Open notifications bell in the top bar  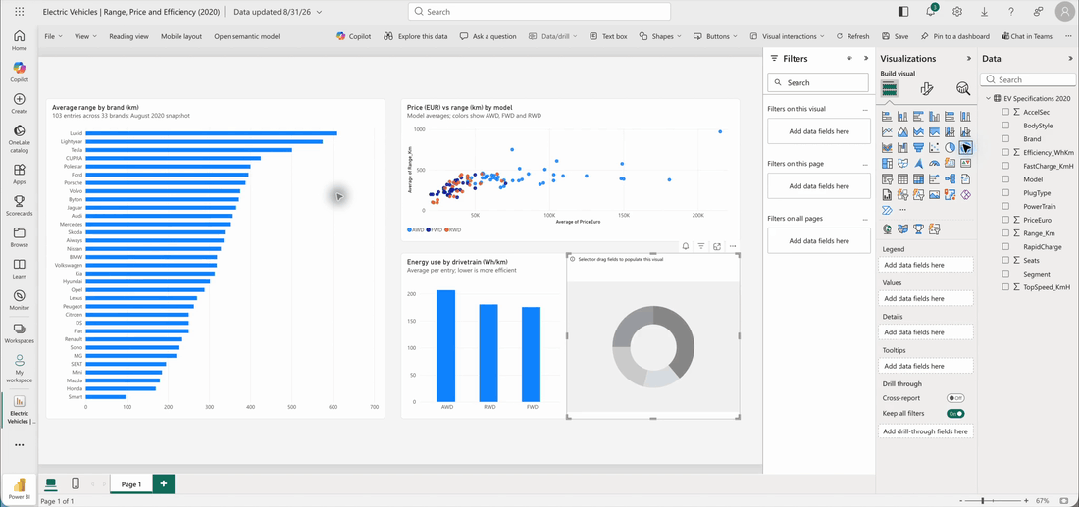[932, 11]
